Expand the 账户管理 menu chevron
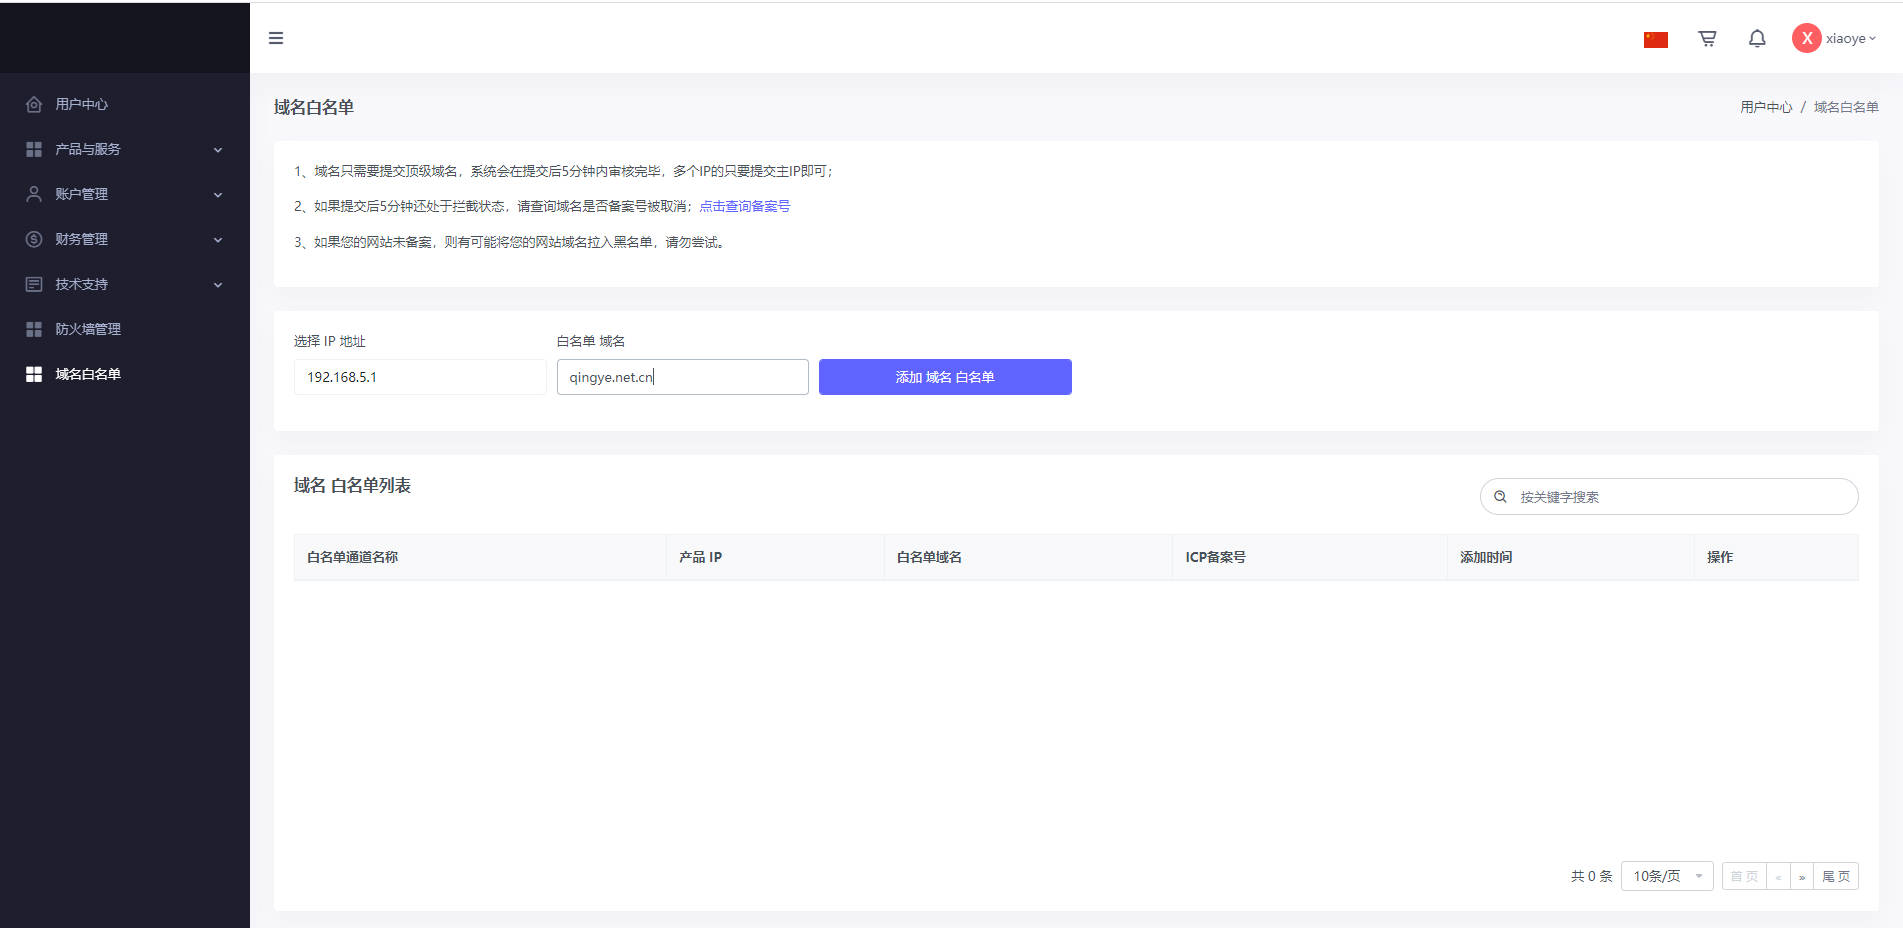Screen dimensions: 1903x928 pos(218,195)
